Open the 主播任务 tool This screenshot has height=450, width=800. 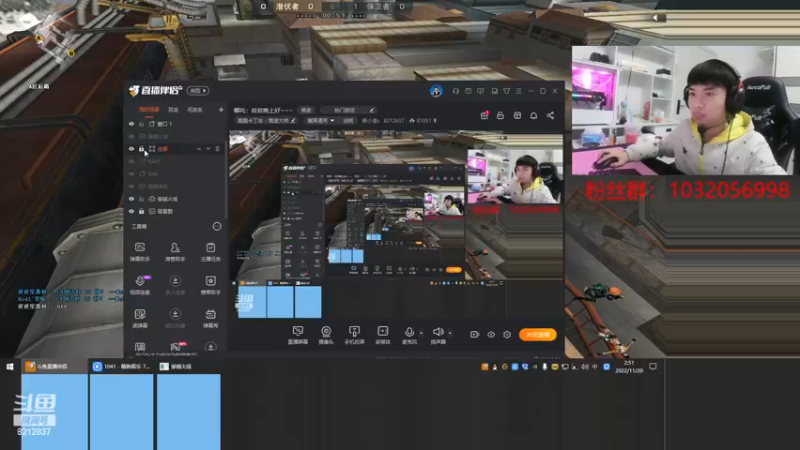210,252
